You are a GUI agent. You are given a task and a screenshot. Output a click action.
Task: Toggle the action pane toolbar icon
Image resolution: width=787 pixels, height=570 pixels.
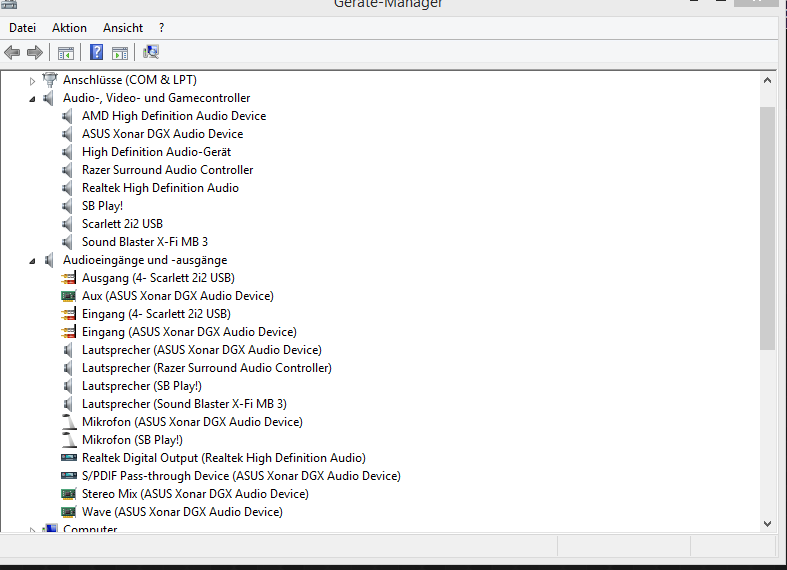pos(120,53)
